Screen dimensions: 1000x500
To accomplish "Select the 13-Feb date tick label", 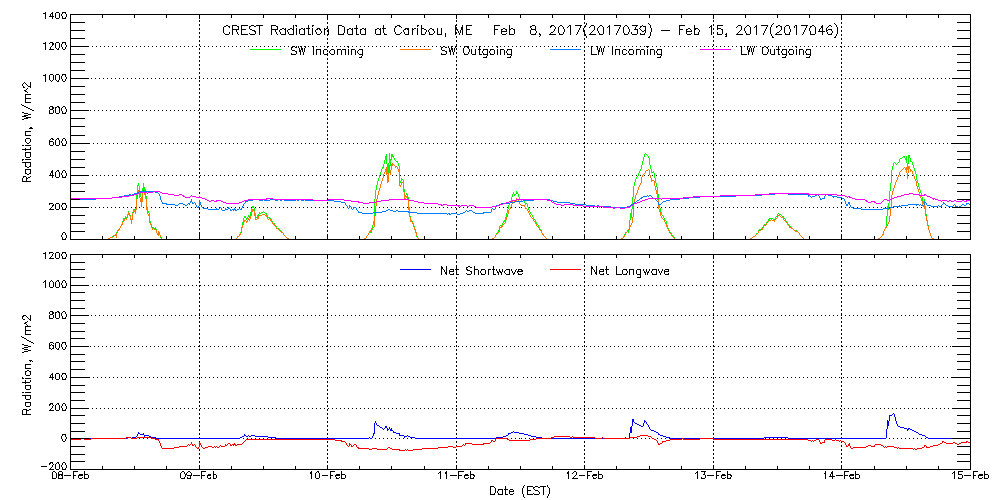I will tap(713, 477).
